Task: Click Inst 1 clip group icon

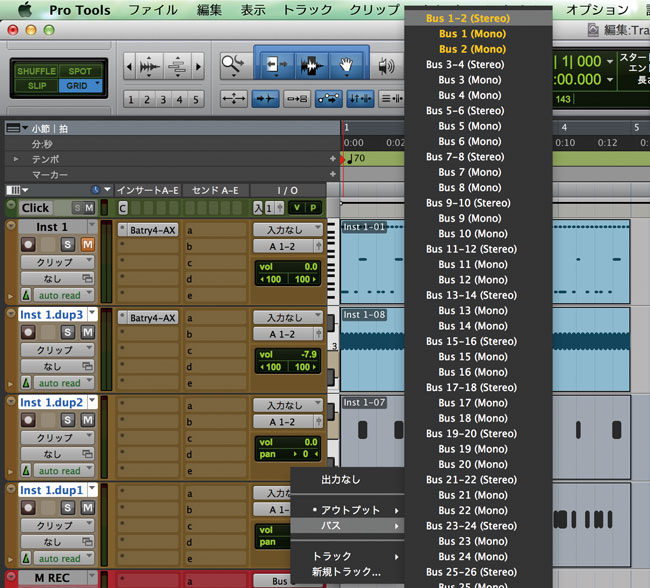Action: pyautogui.click(x=87, y=279)
